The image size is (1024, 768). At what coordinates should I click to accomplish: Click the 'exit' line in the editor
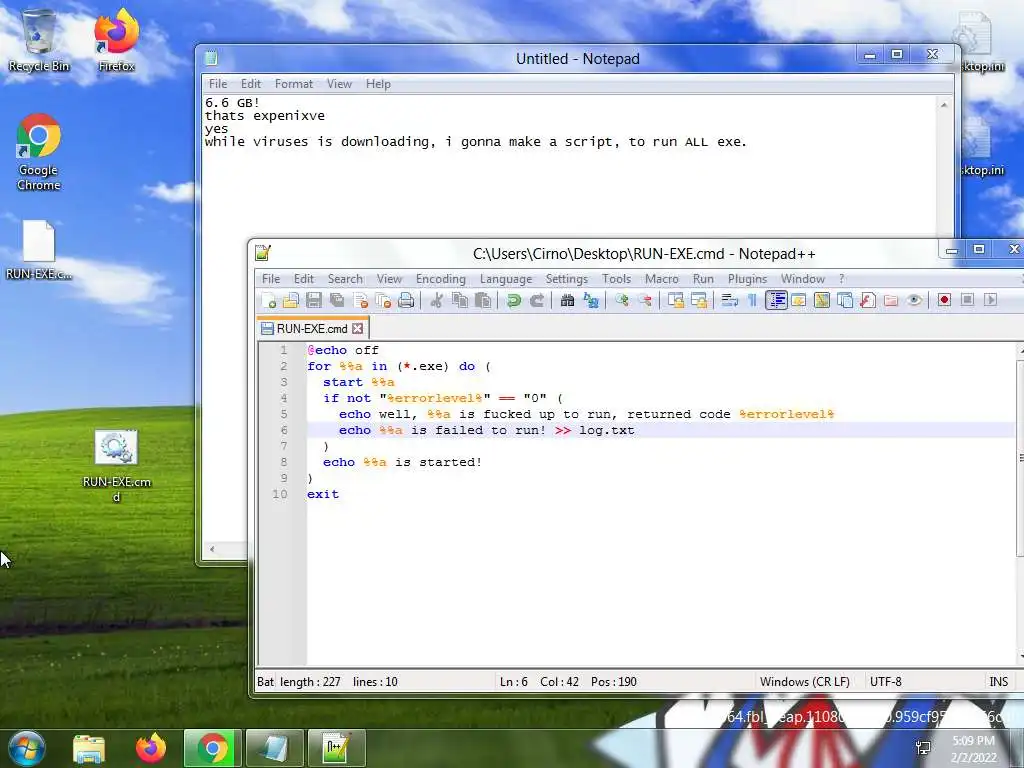point(323,494)
